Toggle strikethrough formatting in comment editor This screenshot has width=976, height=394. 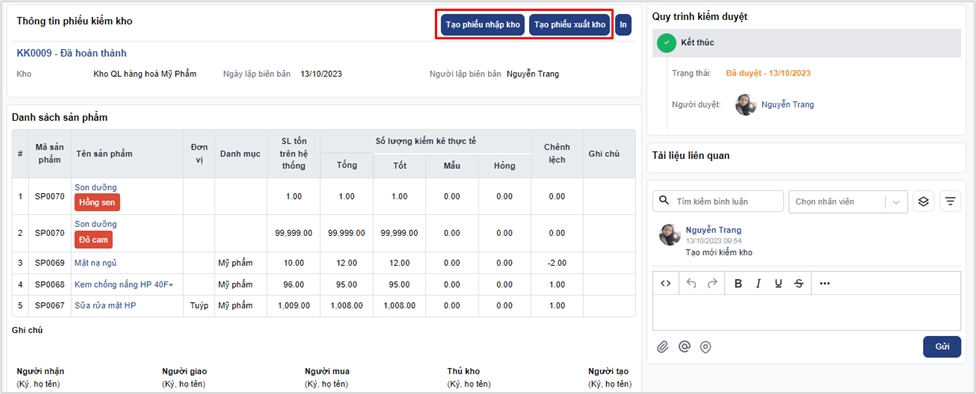tap(799, 283)
